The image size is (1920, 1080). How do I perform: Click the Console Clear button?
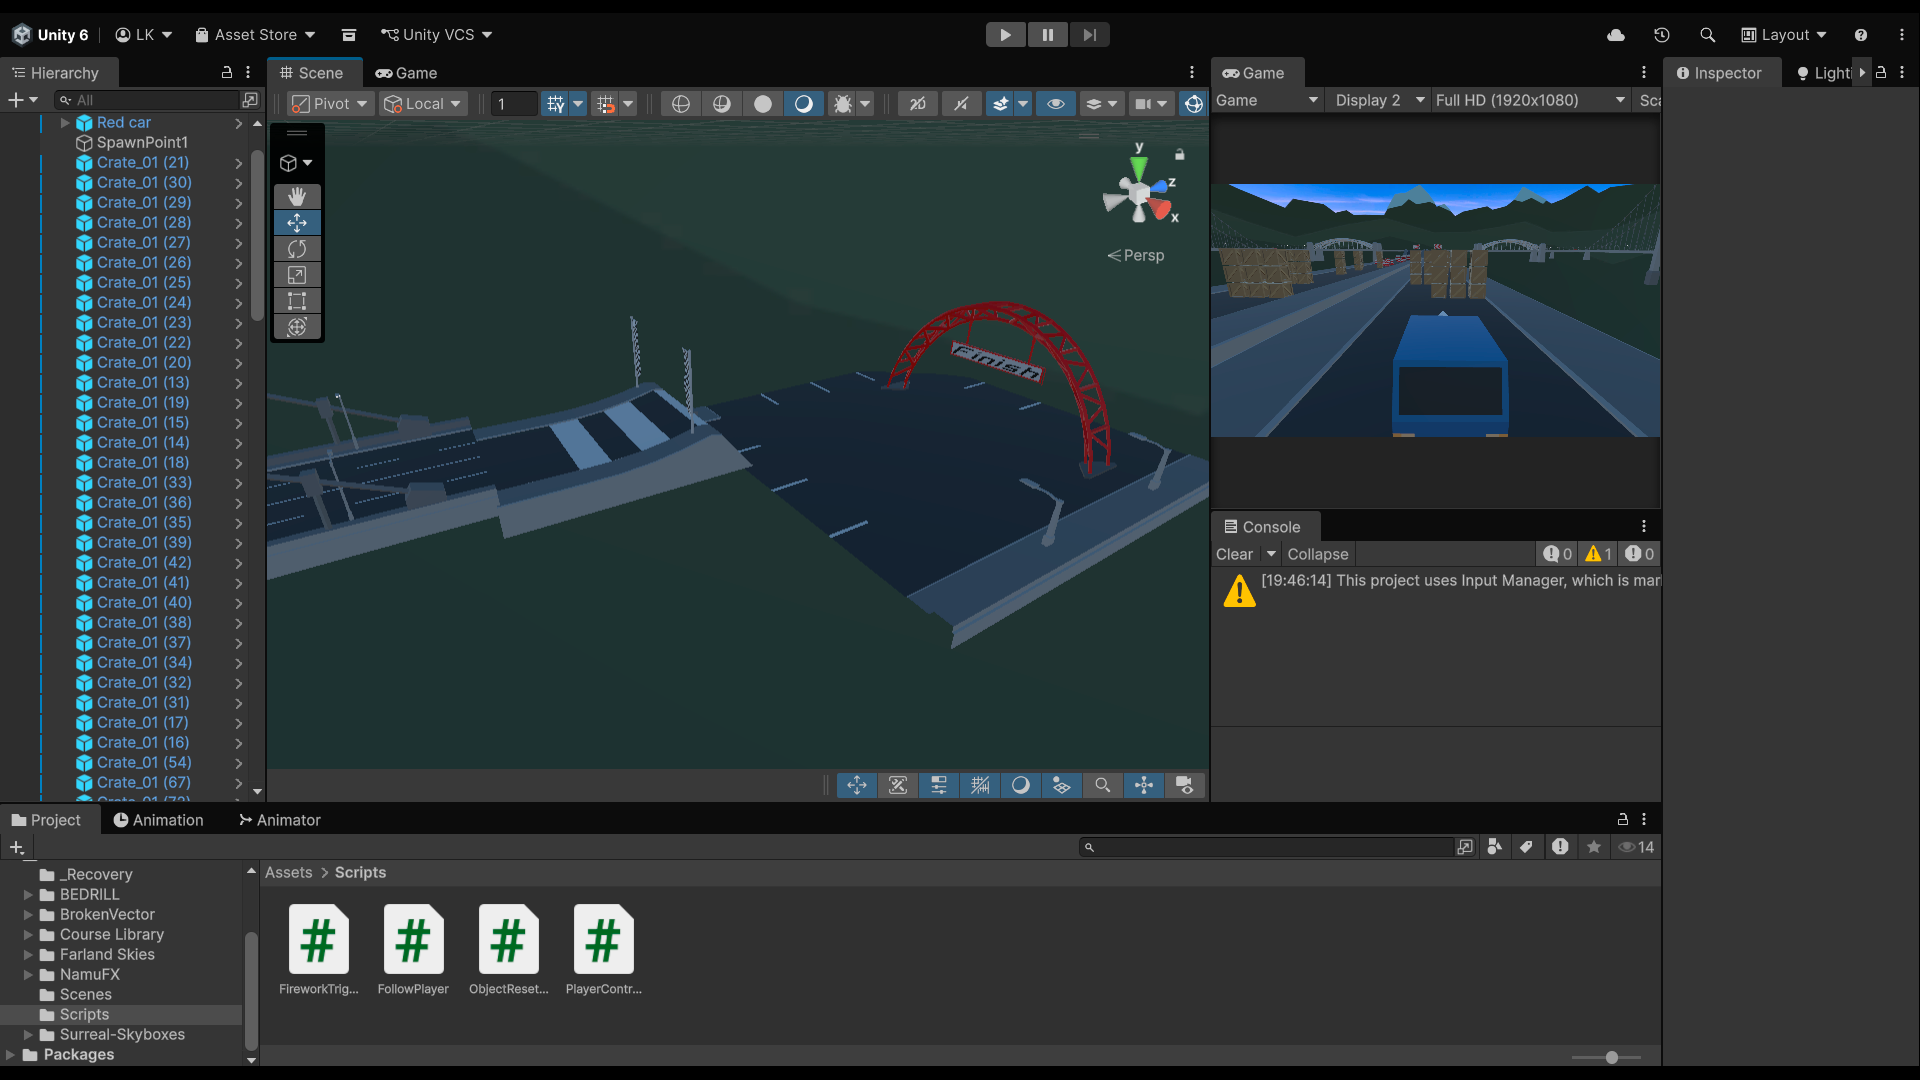[1234, 554]
